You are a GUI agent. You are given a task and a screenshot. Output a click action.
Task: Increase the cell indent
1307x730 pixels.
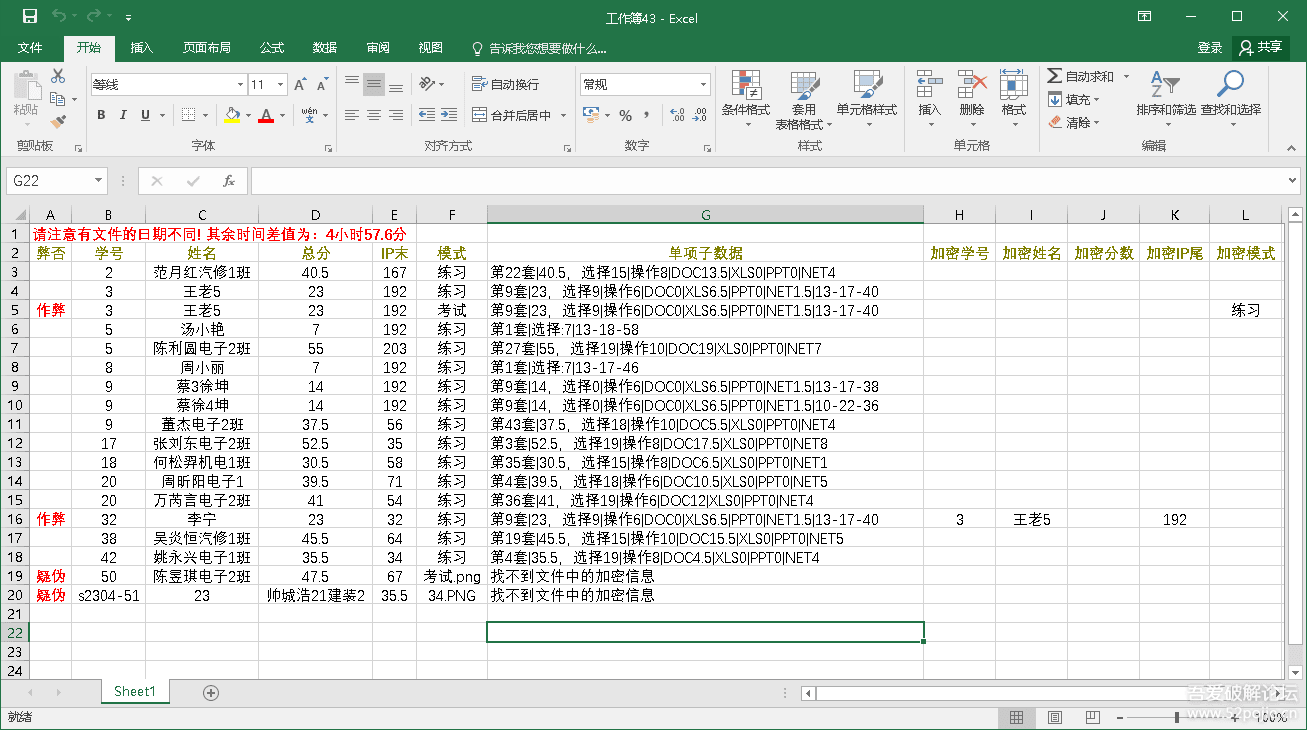[x=450, y=116]
